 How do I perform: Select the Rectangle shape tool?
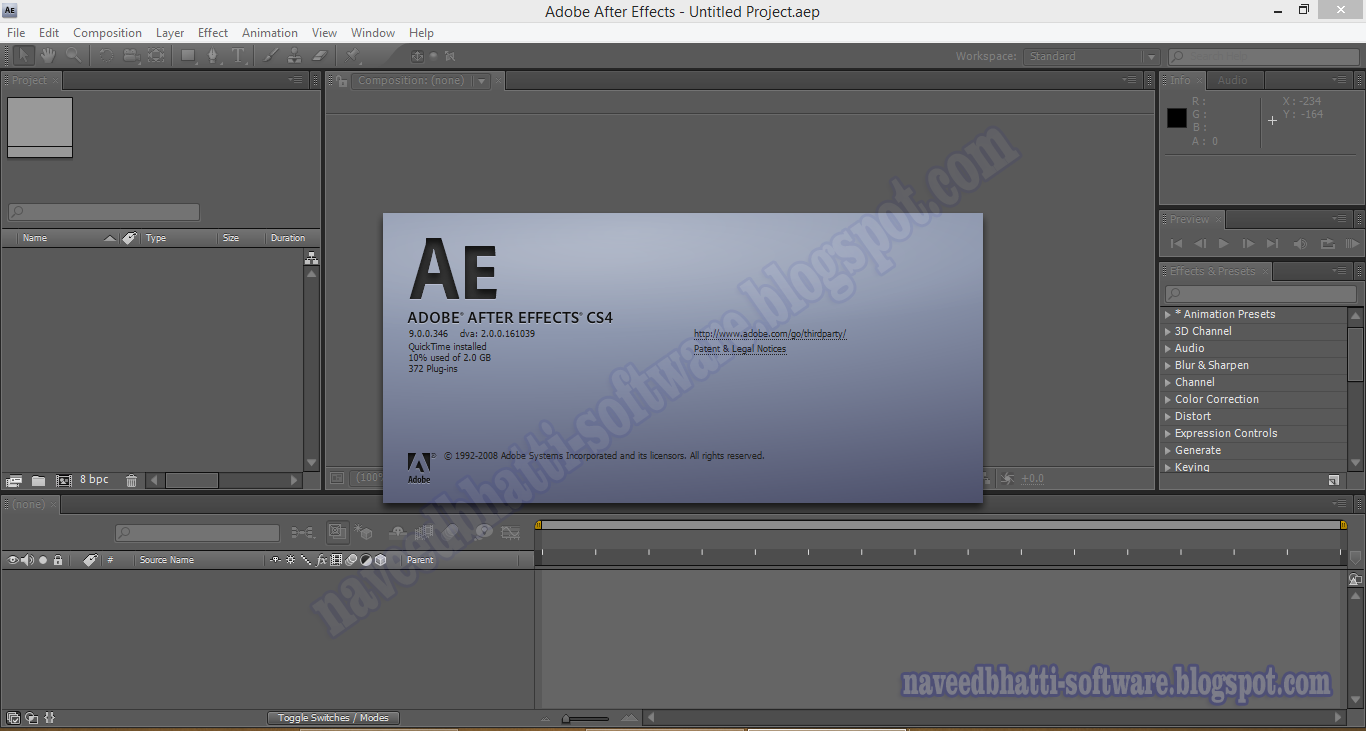coord(188,56)
